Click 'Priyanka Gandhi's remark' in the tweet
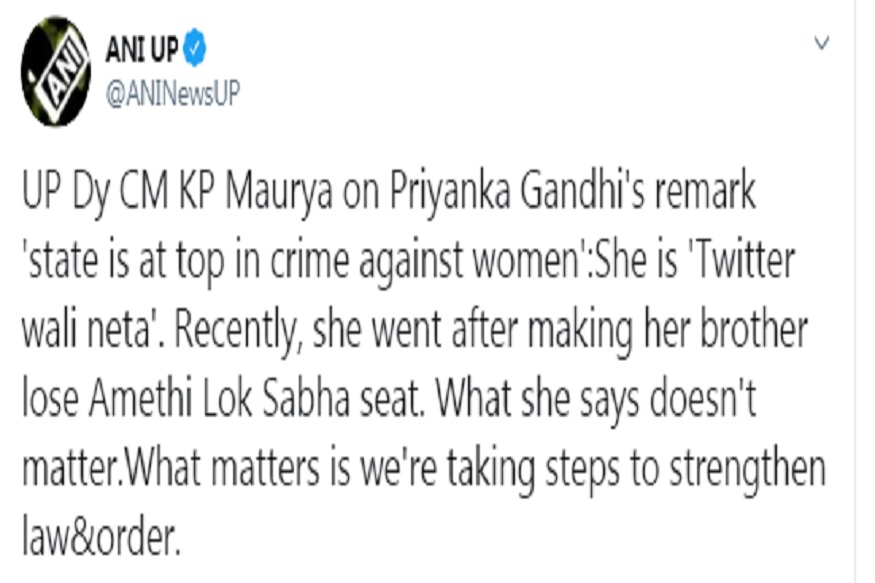The width and height of the screenshot is (875, 583). click(x=572, y=192)
